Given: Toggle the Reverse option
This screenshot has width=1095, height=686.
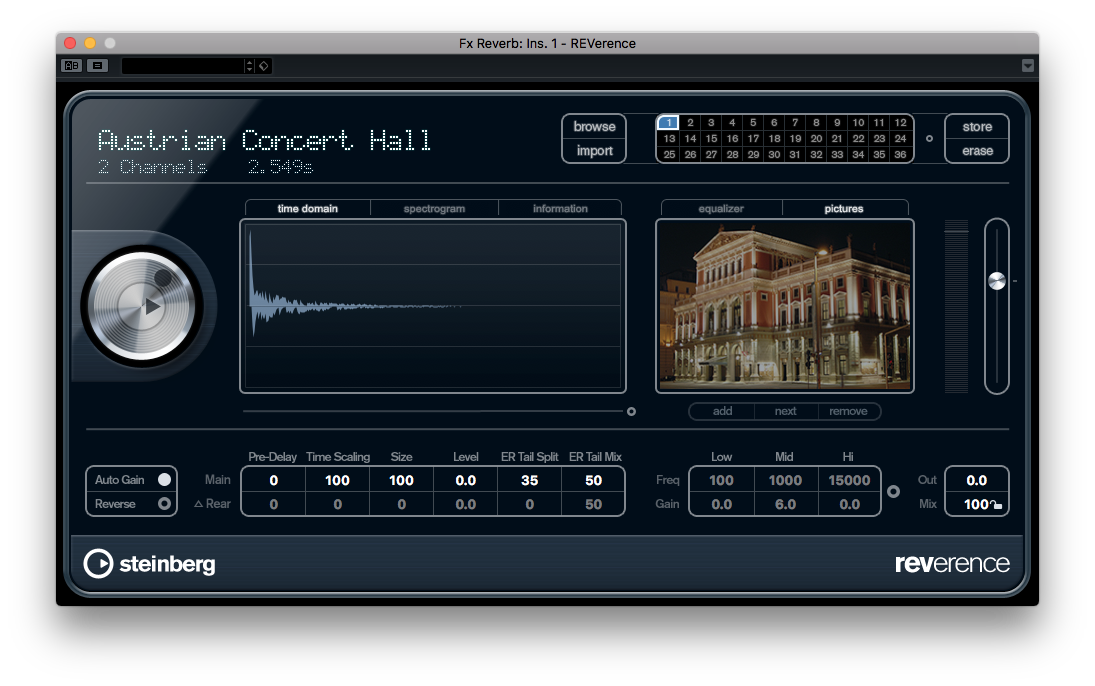Looking at the screenshot, I should pos(164,504).
